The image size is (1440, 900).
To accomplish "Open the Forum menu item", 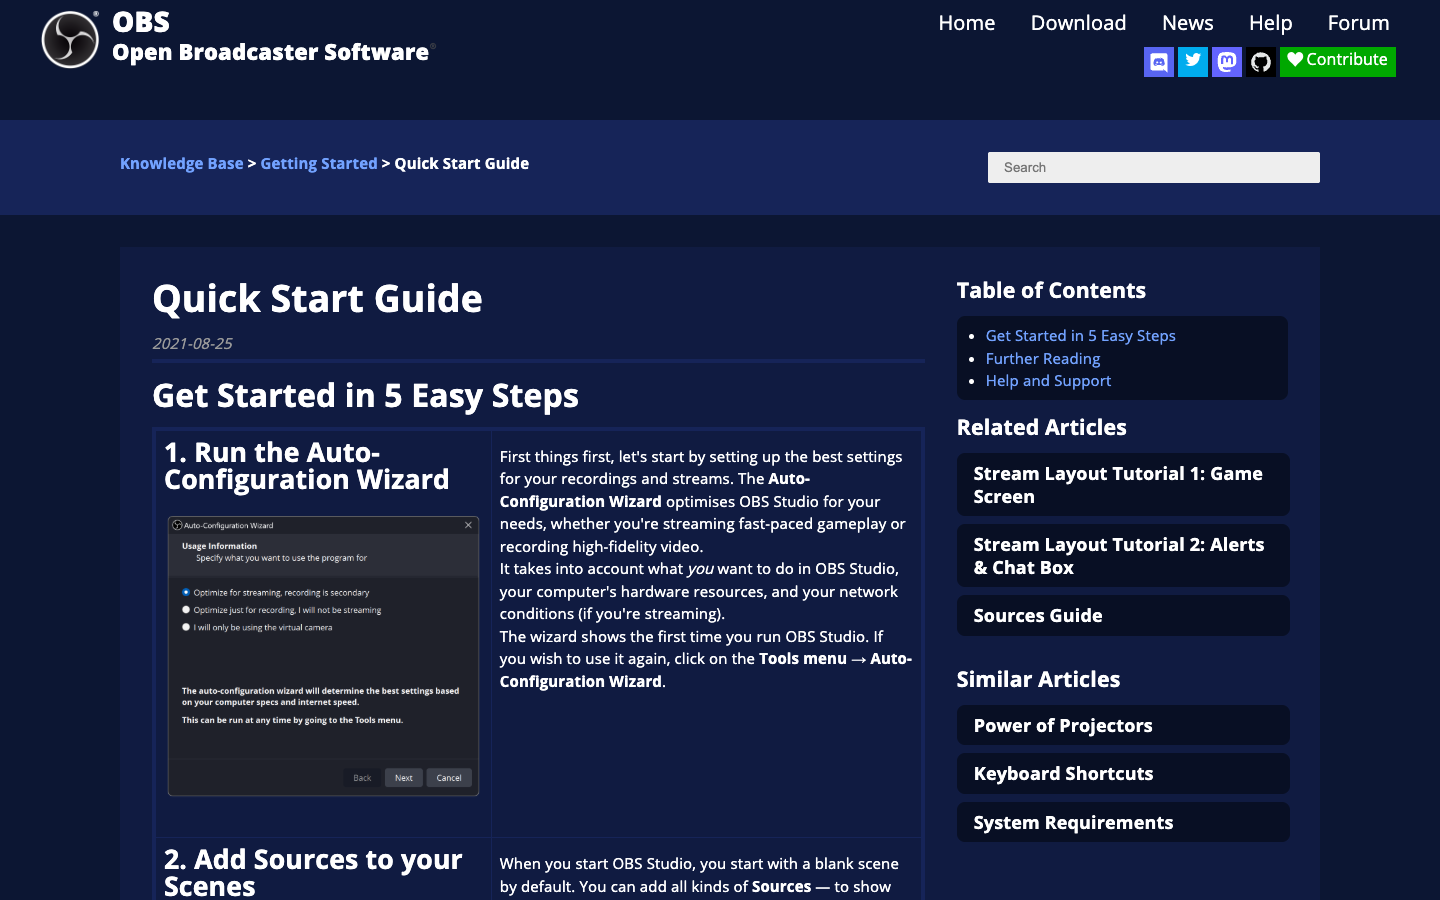I will click(x=1358, y=23).
